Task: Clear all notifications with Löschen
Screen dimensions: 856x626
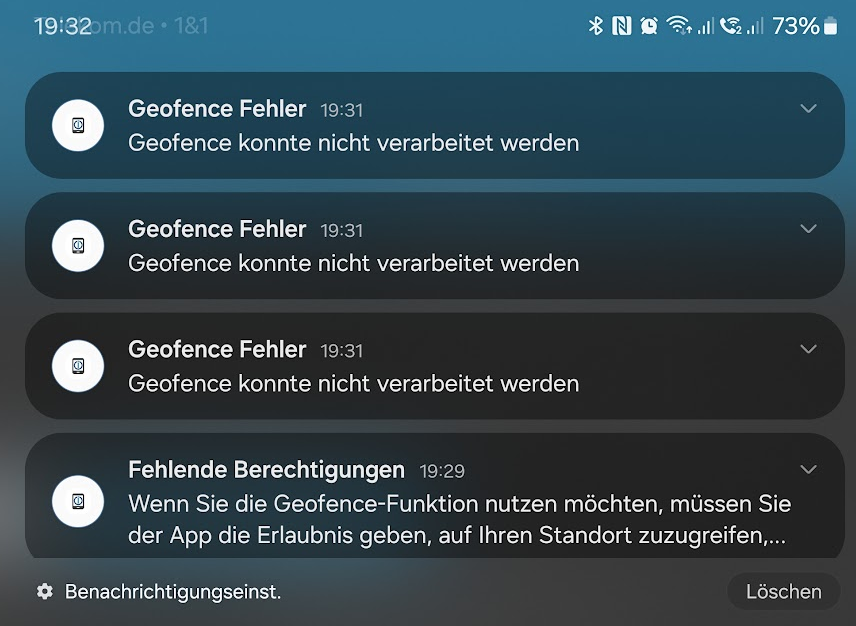Action: pyautogui.click(x=783, y=592)
